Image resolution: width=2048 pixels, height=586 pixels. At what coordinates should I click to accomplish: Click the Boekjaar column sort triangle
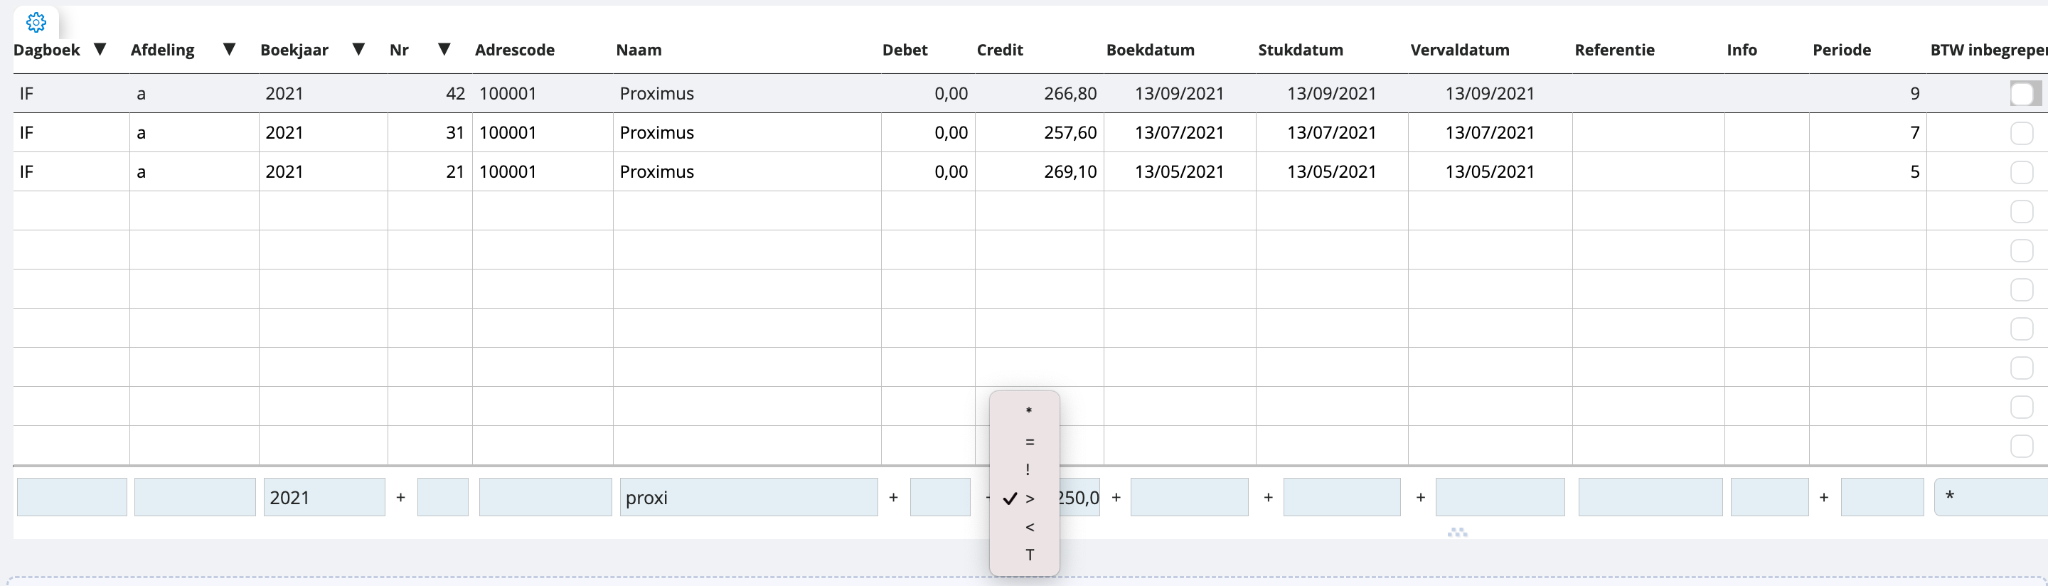(358, 49)
